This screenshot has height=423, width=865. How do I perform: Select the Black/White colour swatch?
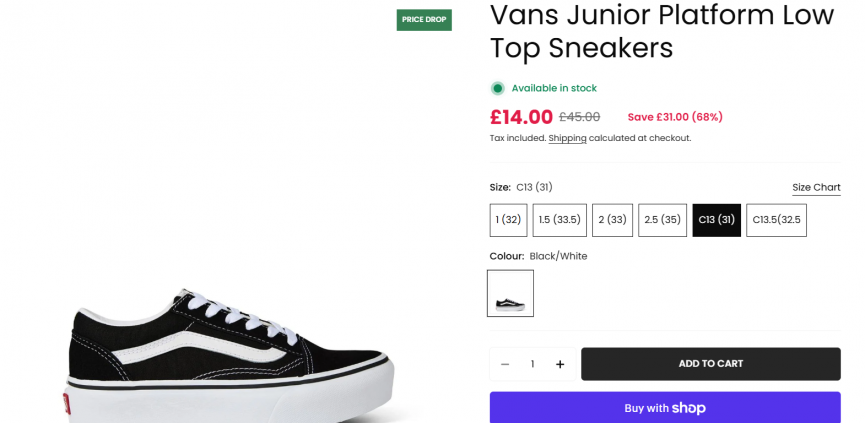click(510, 293)
